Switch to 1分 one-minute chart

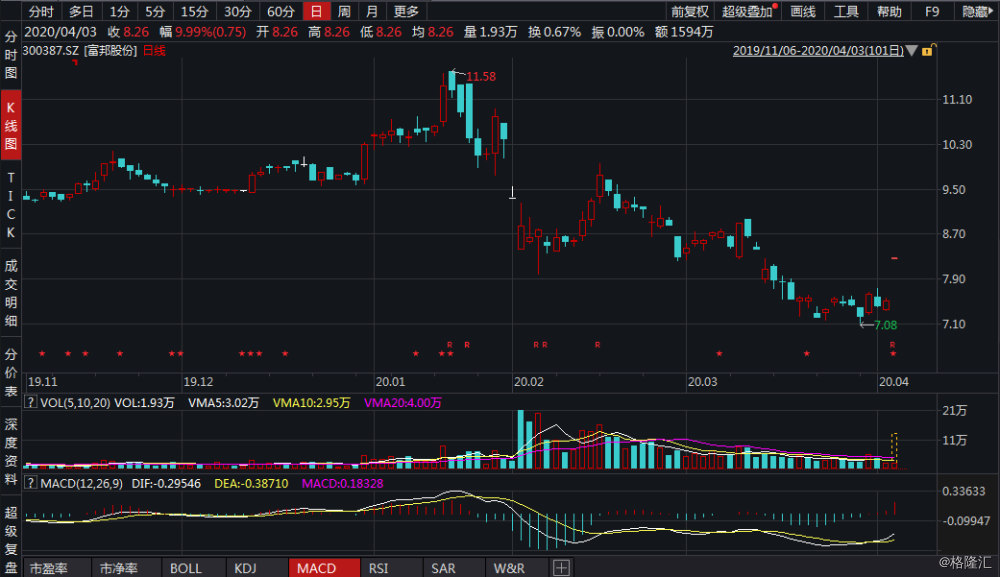[x=119, y=11]
